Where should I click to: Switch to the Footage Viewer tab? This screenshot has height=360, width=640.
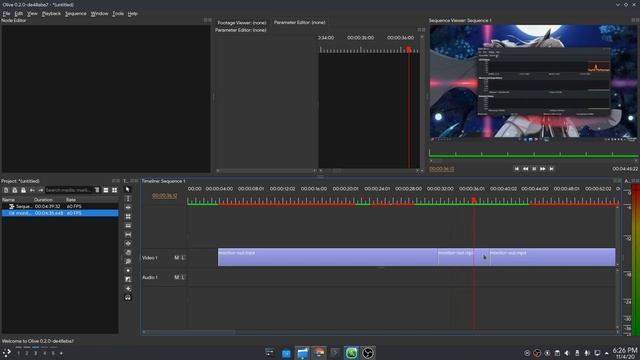[242, 22]
